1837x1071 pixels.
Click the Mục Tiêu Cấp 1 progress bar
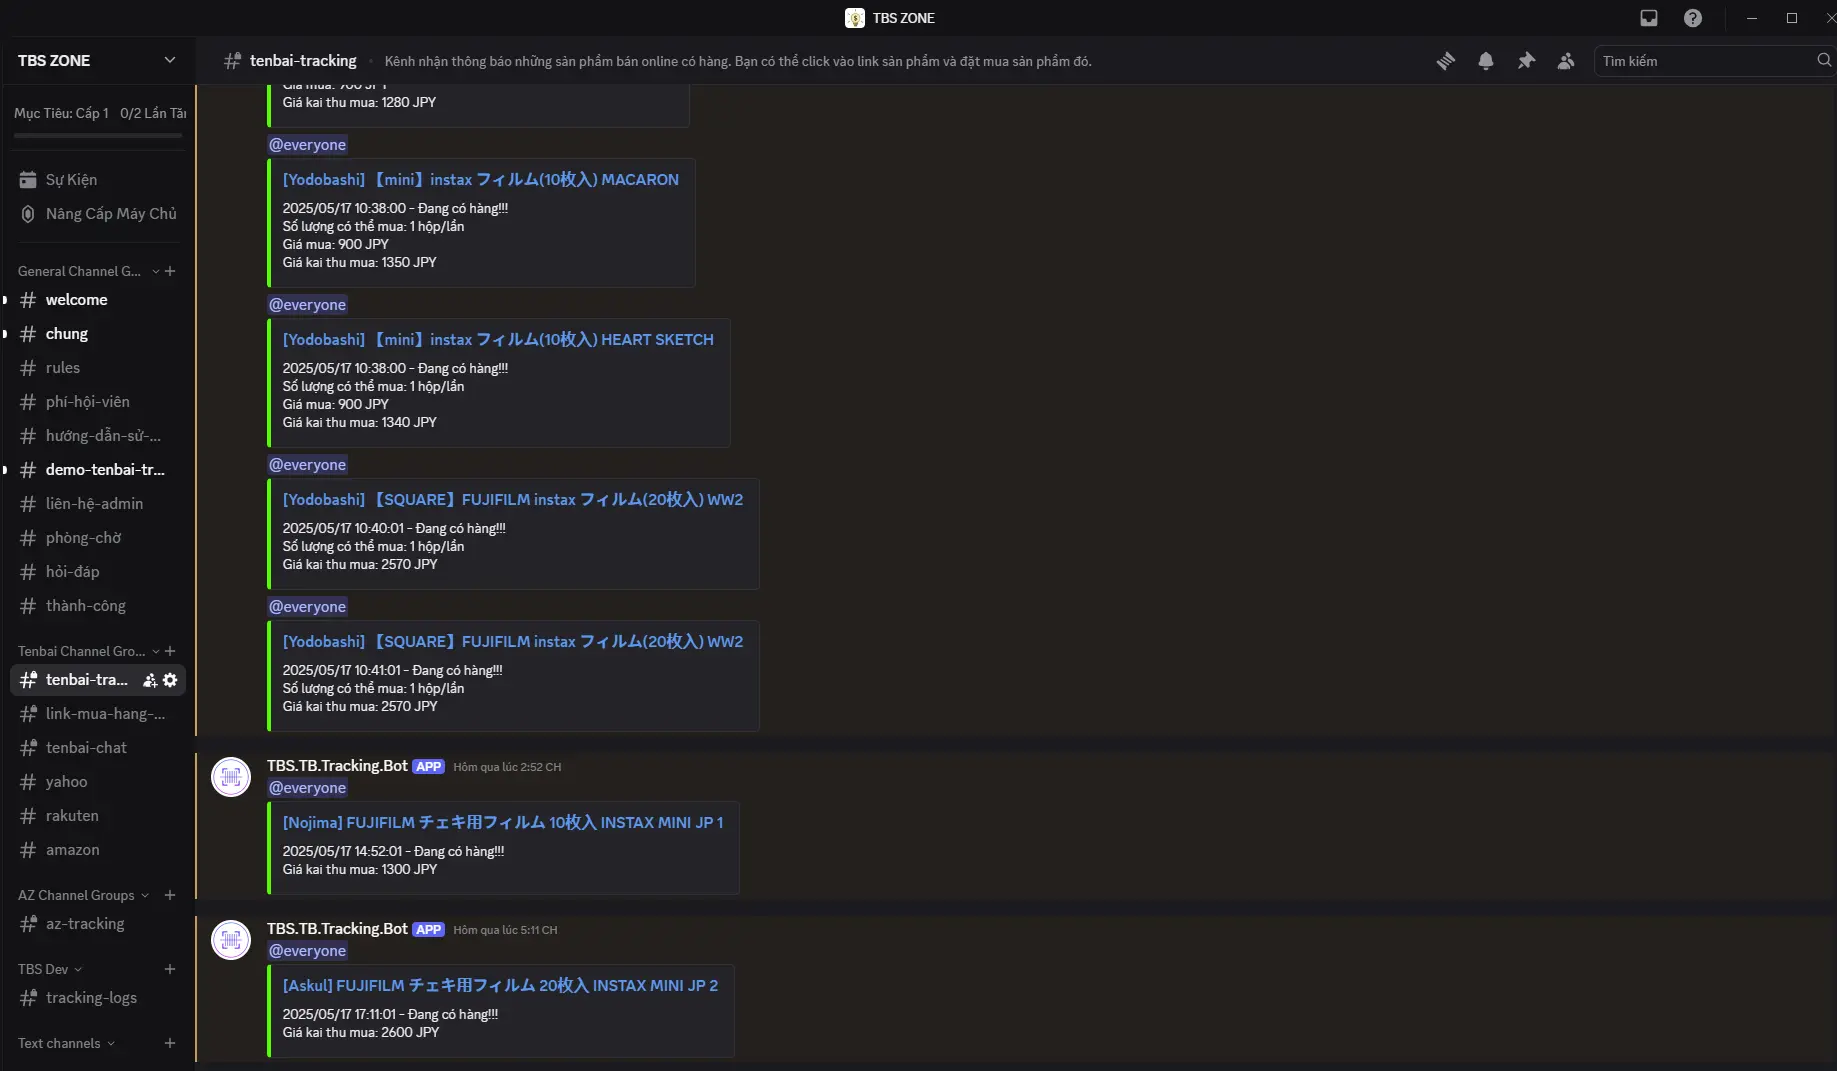(x=98, y=134)
